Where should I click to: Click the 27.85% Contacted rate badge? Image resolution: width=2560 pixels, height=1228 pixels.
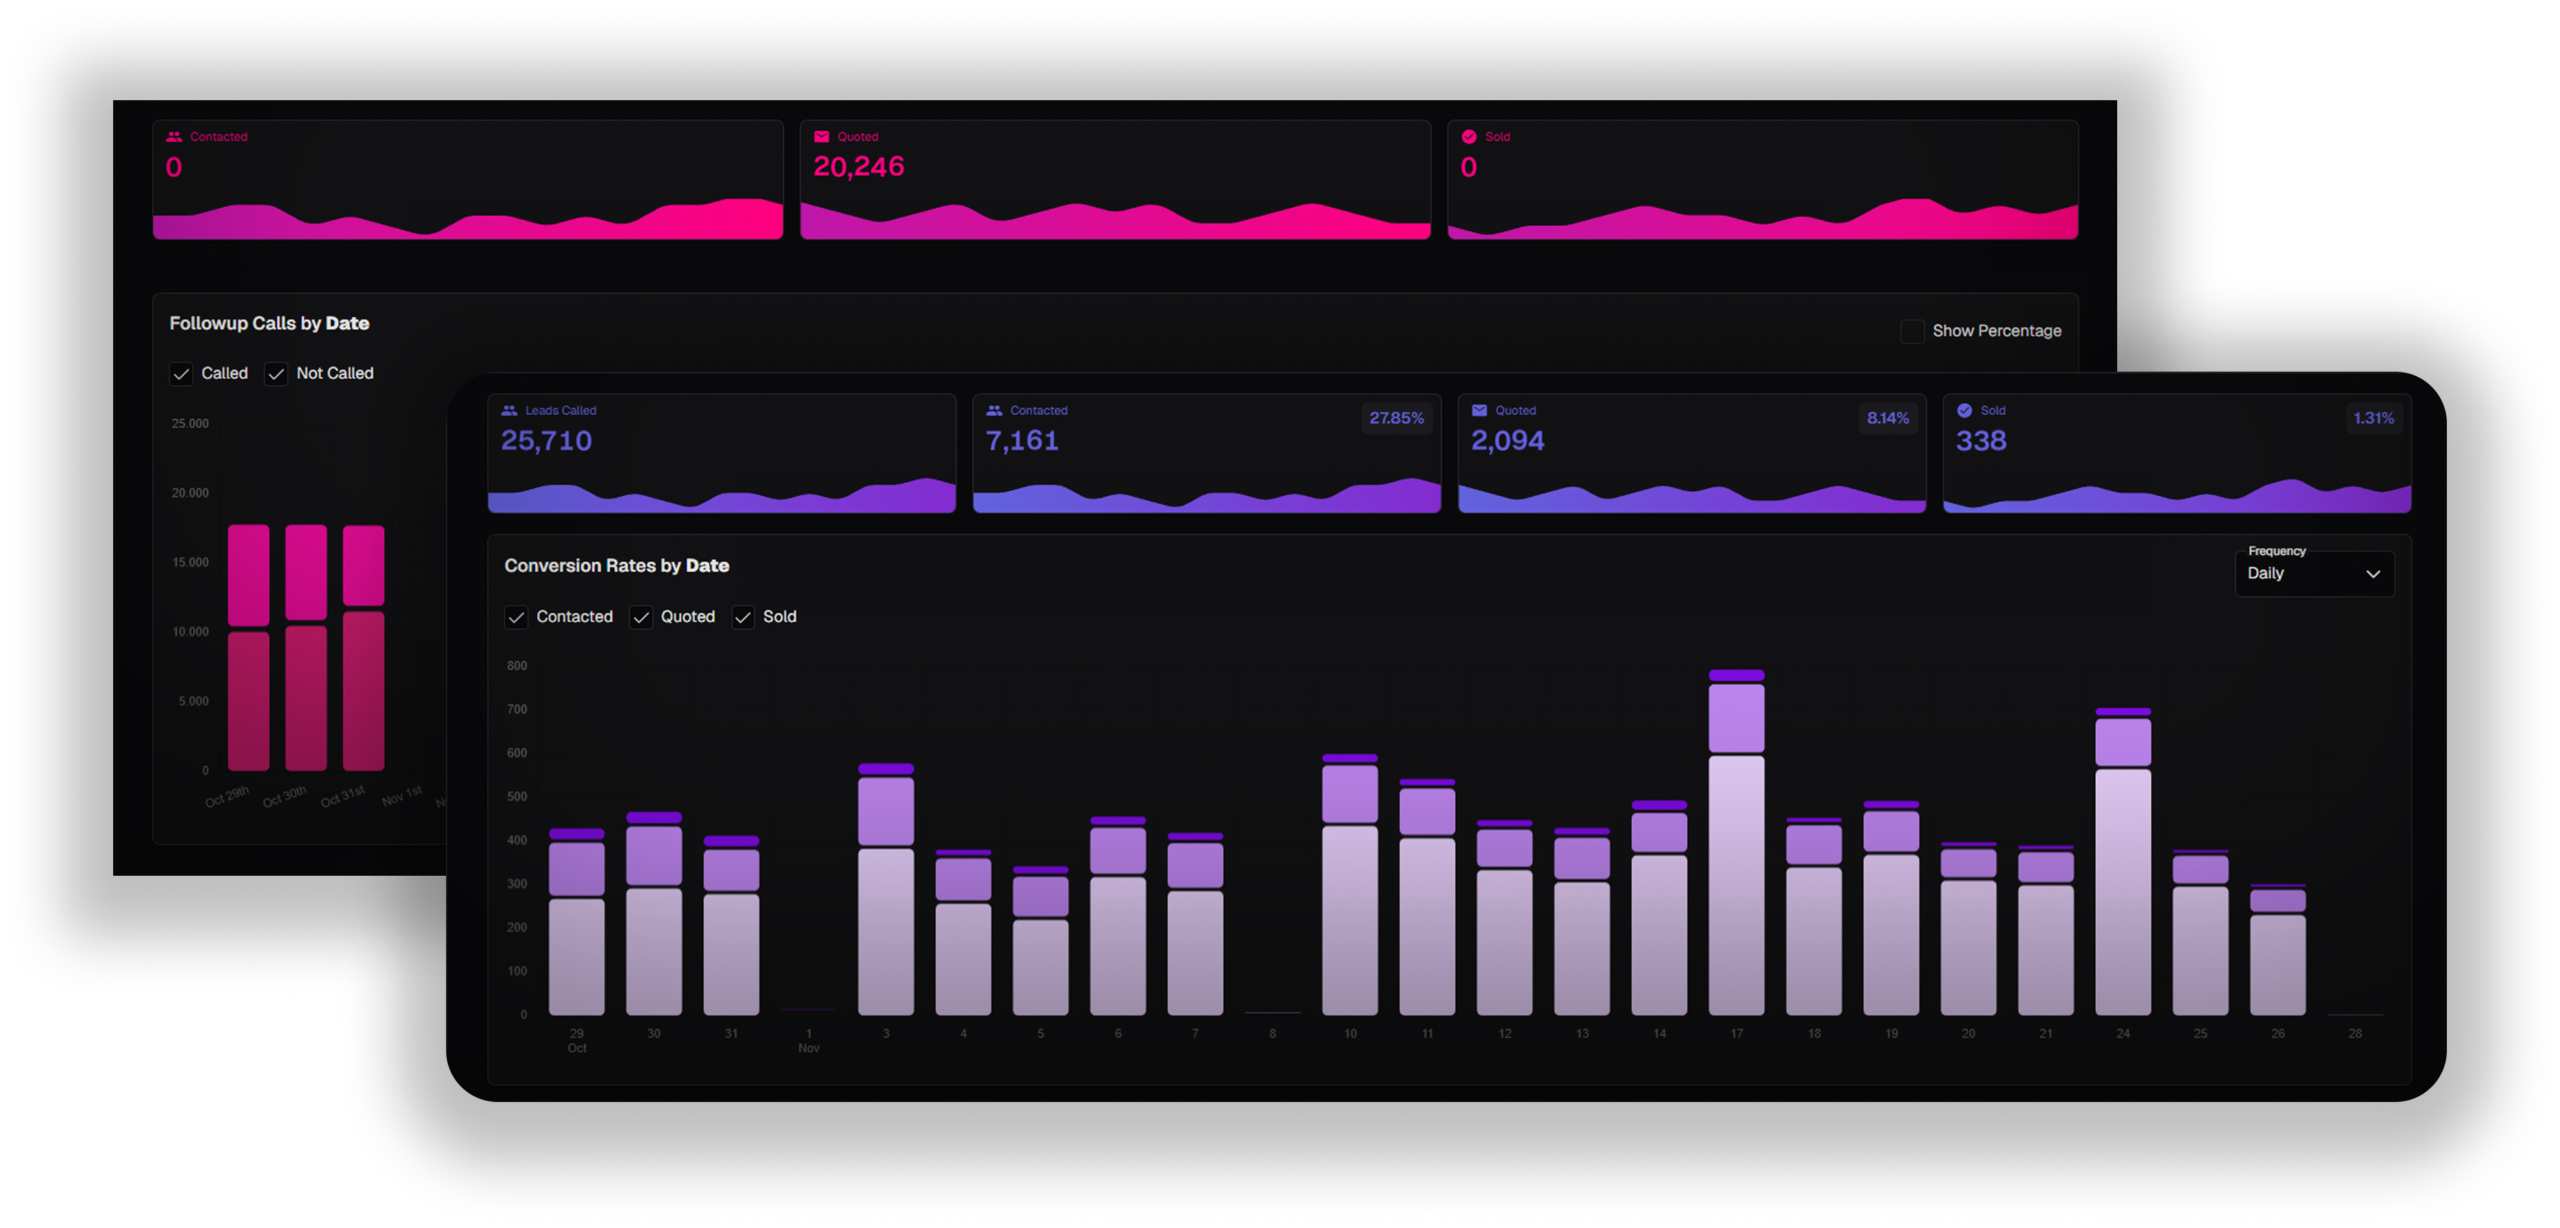[x=1396, y=418]
